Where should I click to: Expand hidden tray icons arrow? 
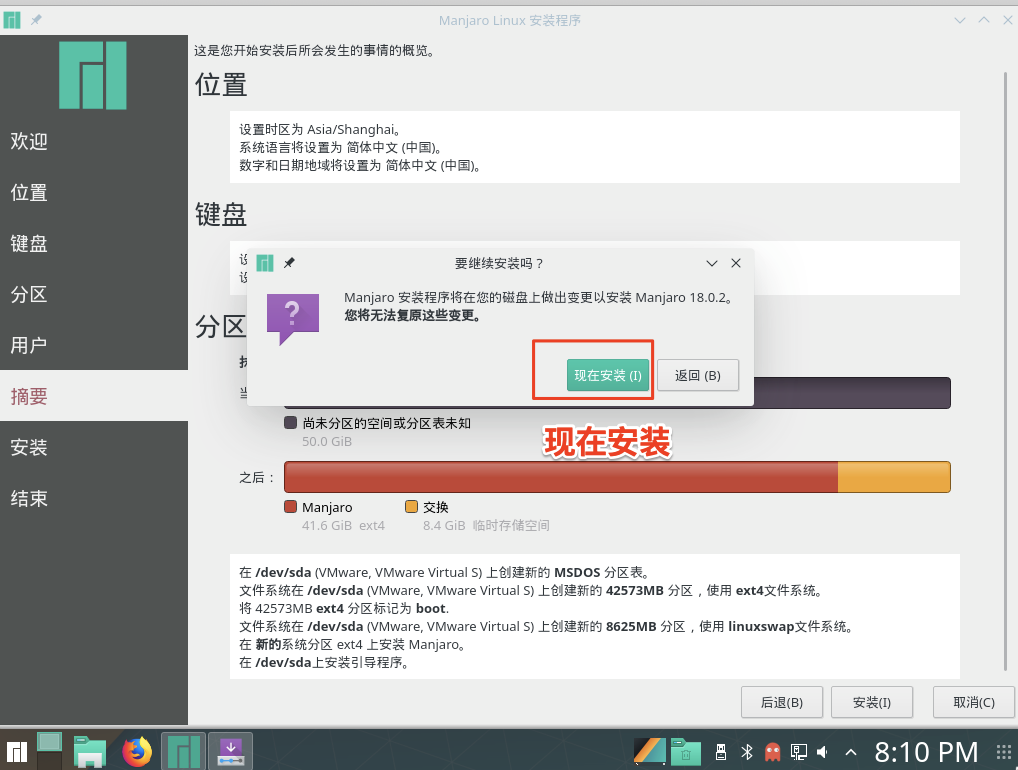click(850, 752)
